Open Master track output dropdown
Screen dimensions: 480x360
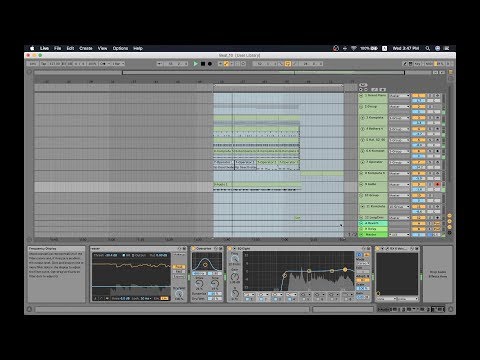(x=399, y=234)
